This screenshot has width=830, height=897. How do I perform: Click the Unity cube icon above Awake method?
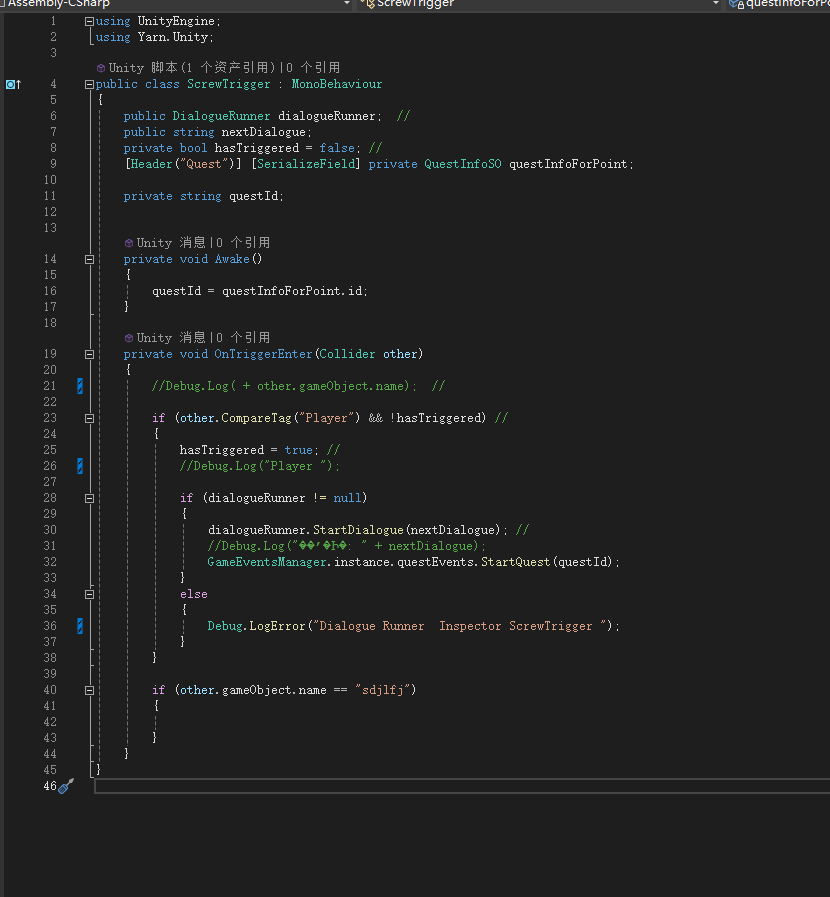click(129, 243)
